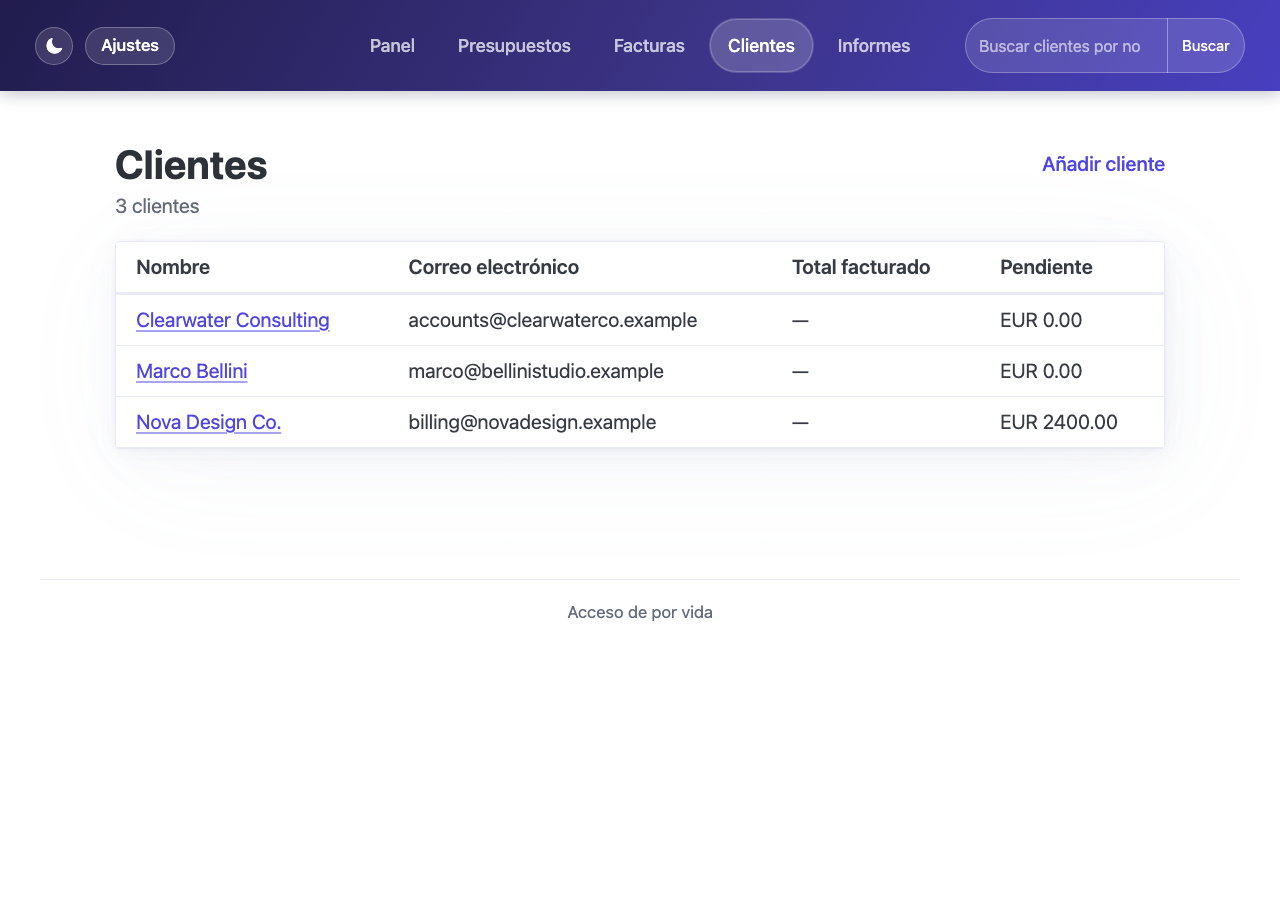Image resolution: width=1280 pixels, height=900 pixels.
Task: Click Clearwater Consulting's total facturado dash
Action: [800, 320]
